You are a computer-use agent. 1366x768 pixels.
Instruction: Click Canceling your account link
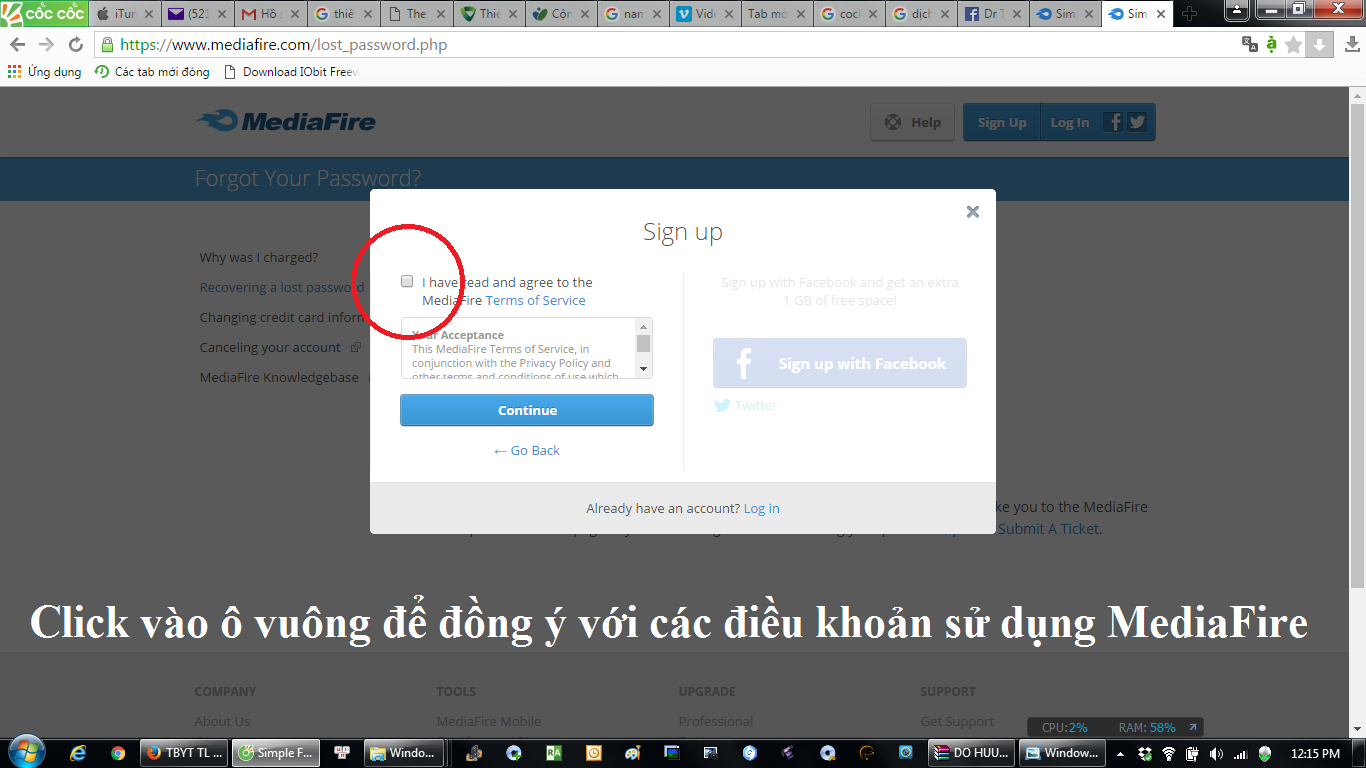click(x=270, y=347)
